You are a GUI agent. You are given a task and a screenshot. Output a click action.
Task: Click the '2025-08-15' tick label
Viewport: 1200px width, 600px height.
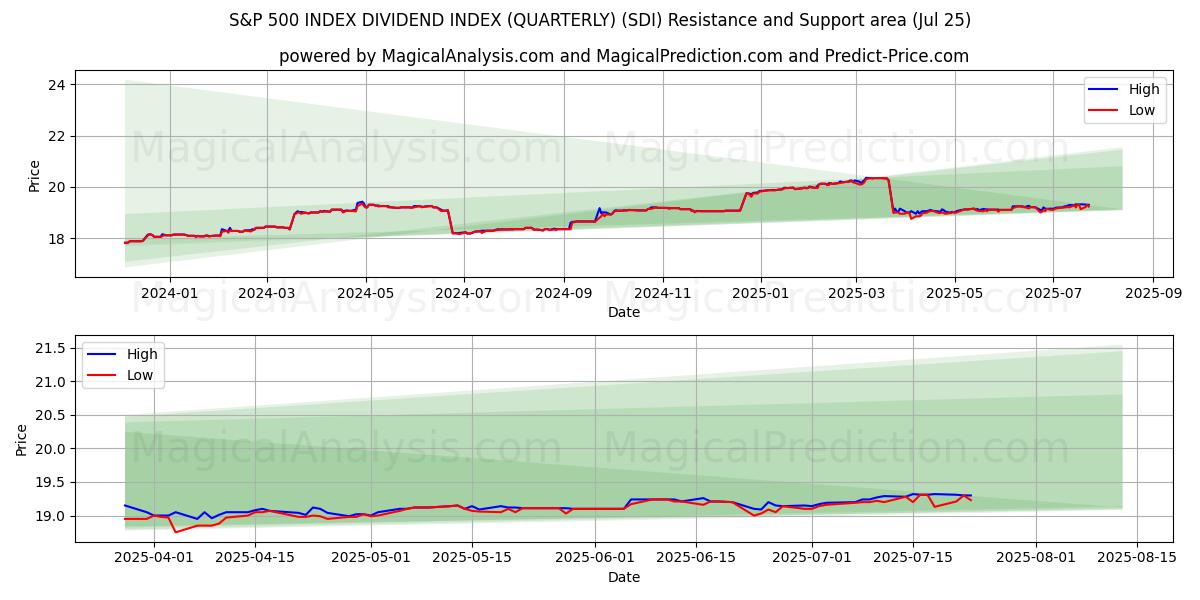(1137, 558)
